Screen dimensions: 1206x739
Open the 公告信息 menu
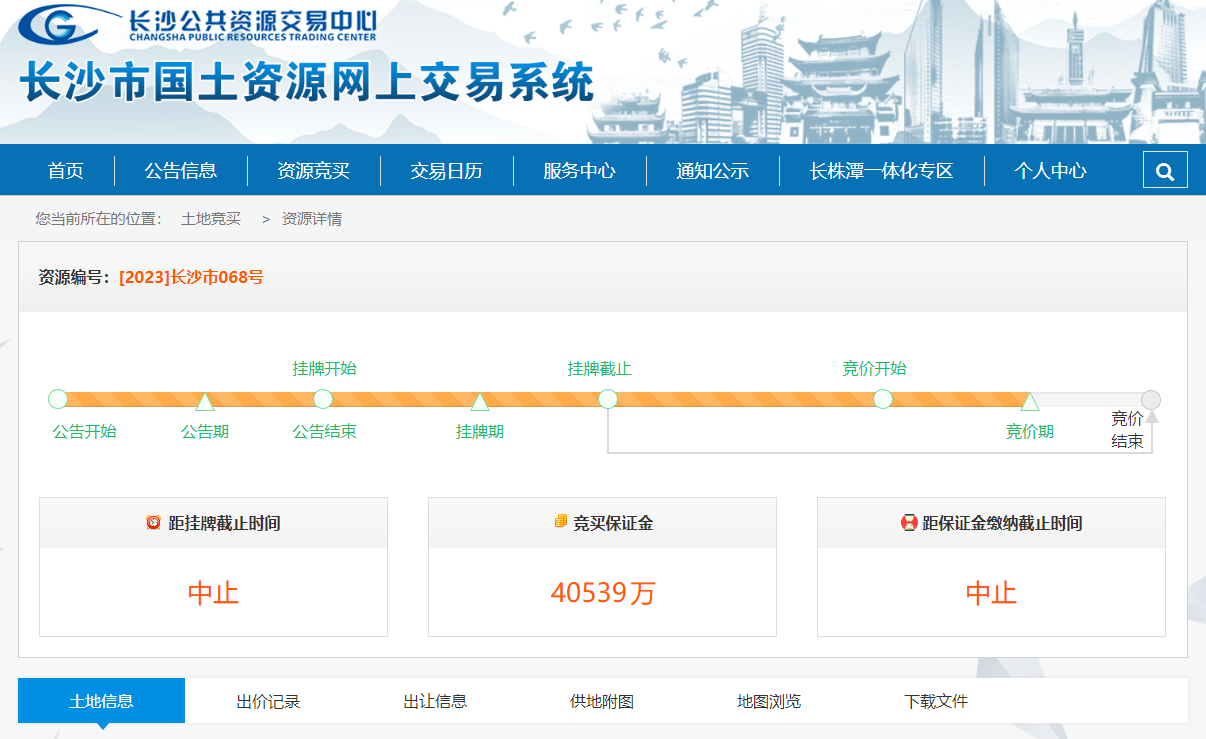pos(181,171)
